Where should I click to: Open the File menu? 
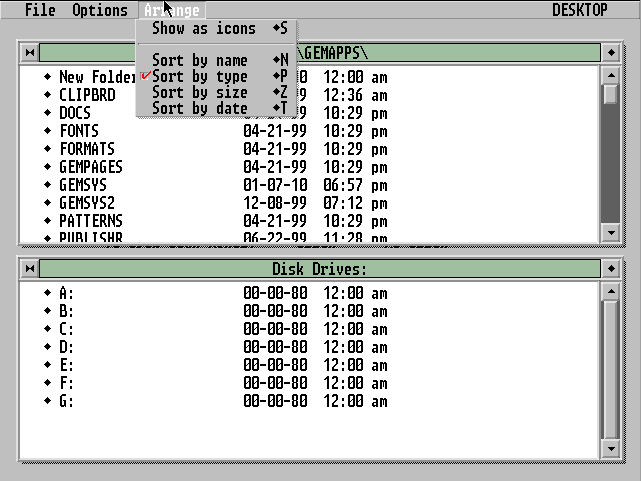(x=40, y=11)
